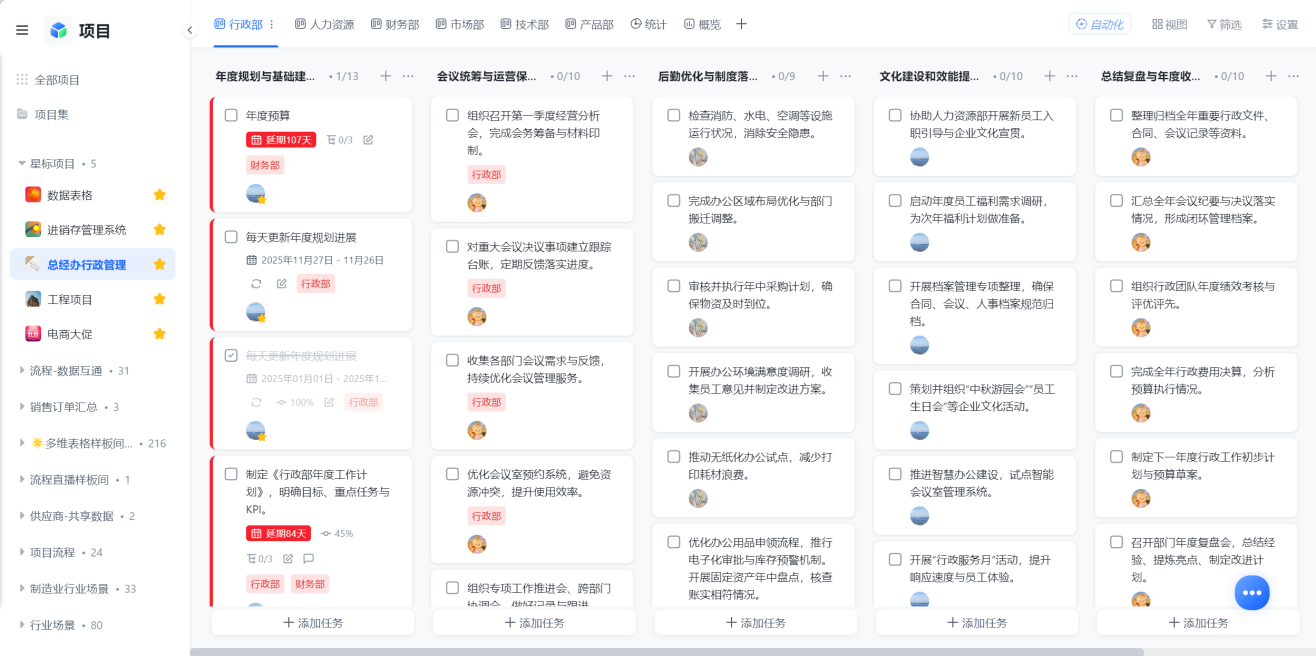This screenshot has width=1316, height=656.
Task: Collapse the 星标项目 section
Action: coord(22,163)
